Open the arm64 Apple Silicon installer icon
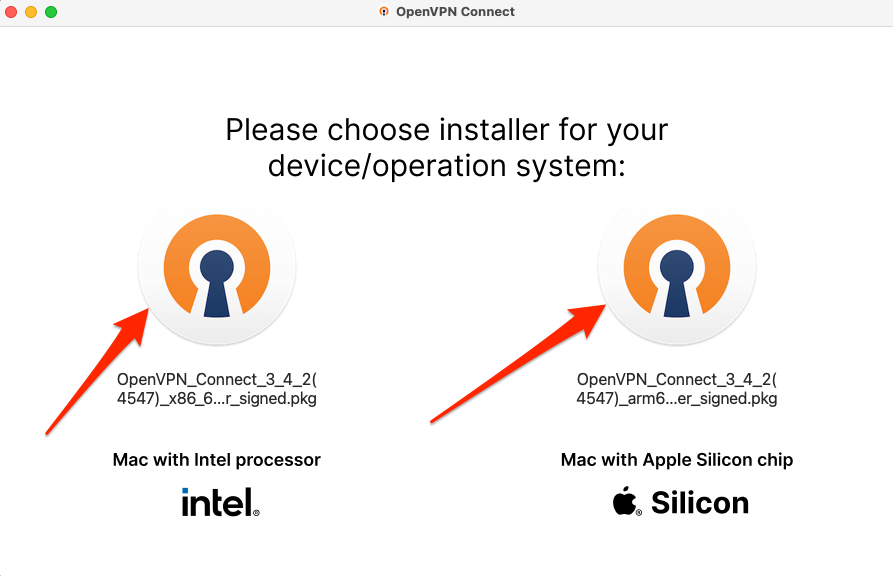 (x=677, y=268)
